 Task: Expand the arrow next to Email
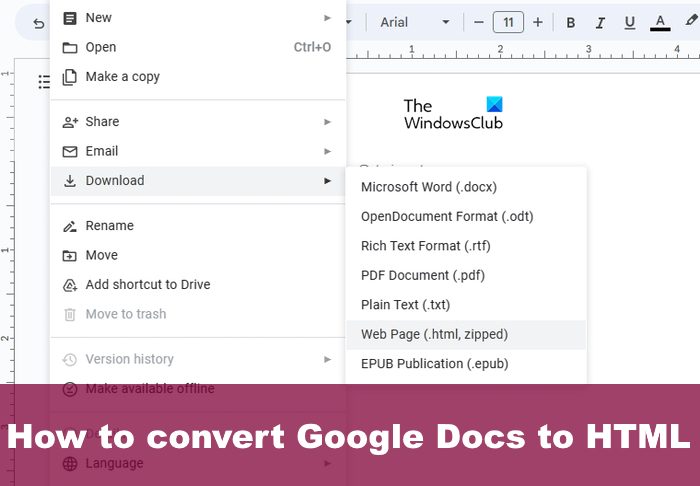327,151
